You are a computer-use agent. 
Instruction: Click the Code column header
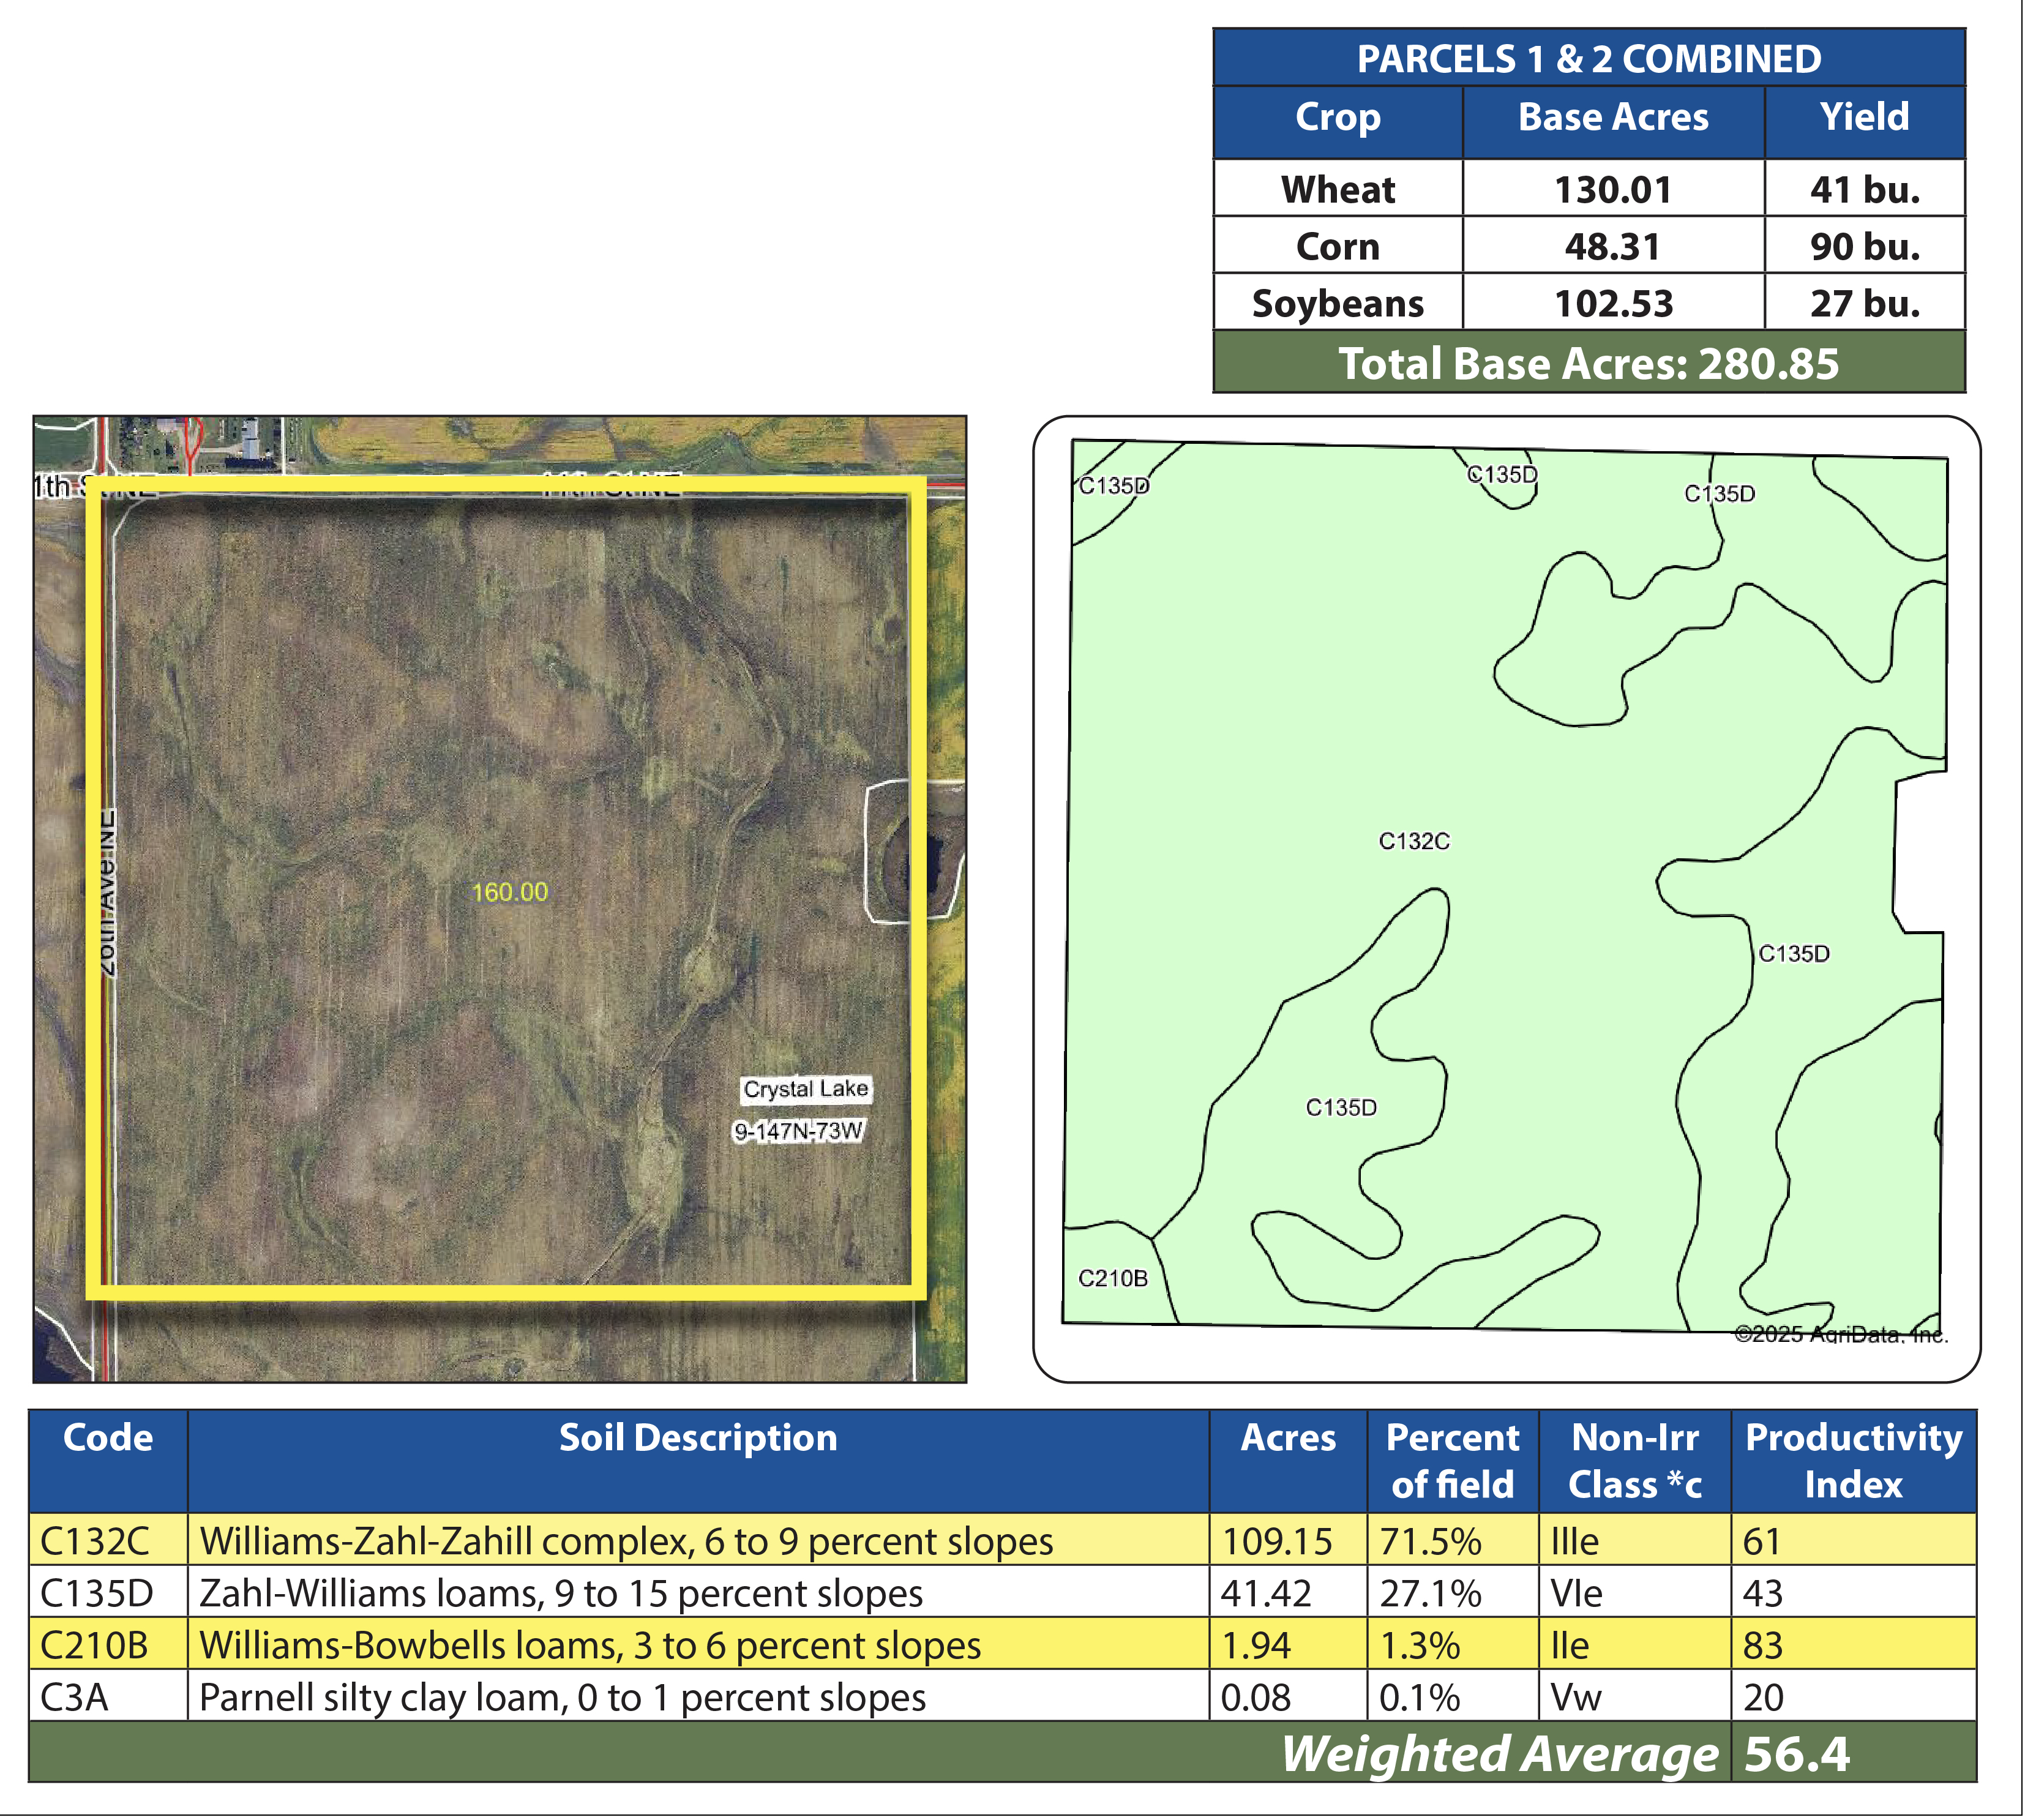108,1438
